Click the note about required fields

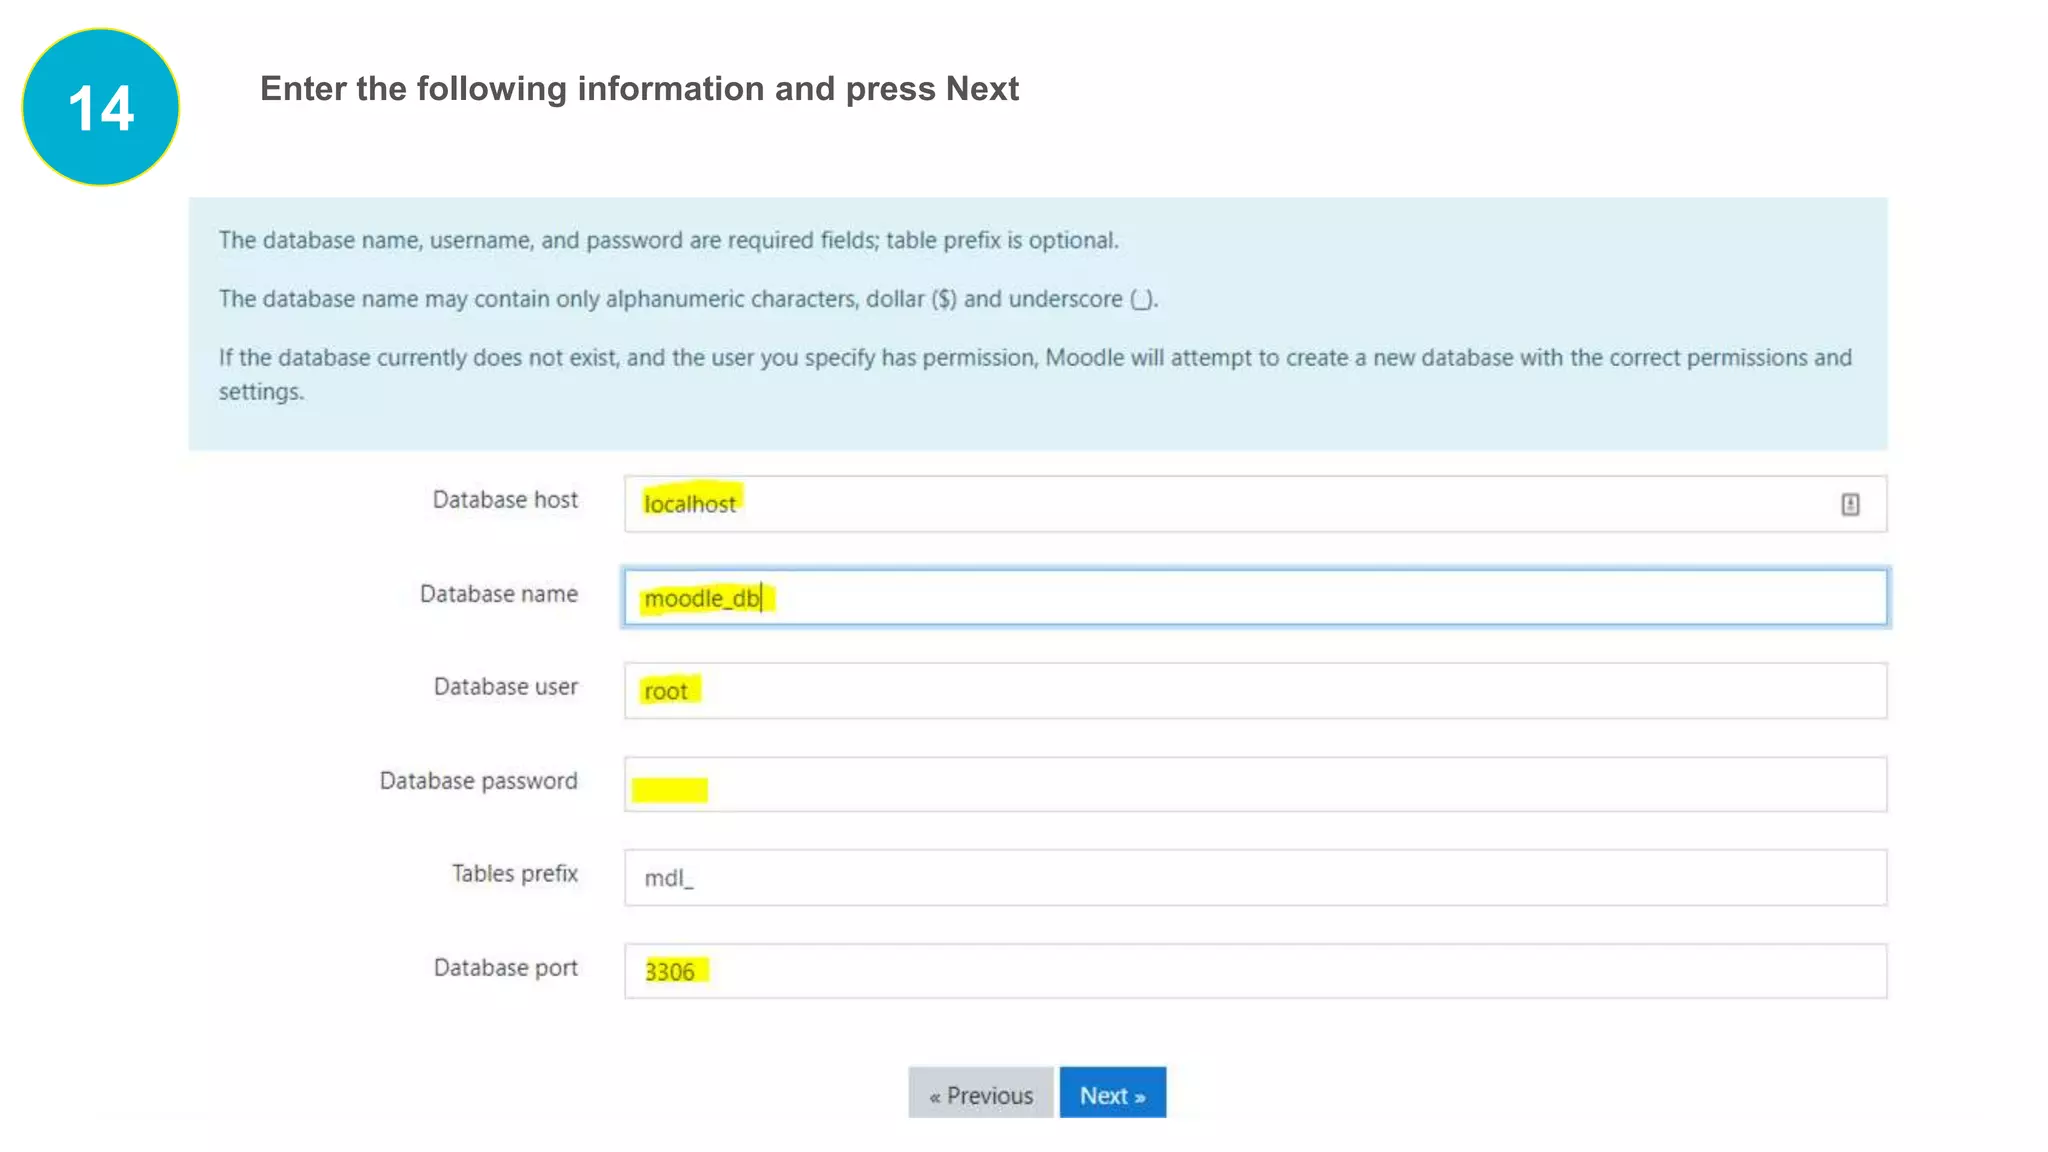coord(668,240)
